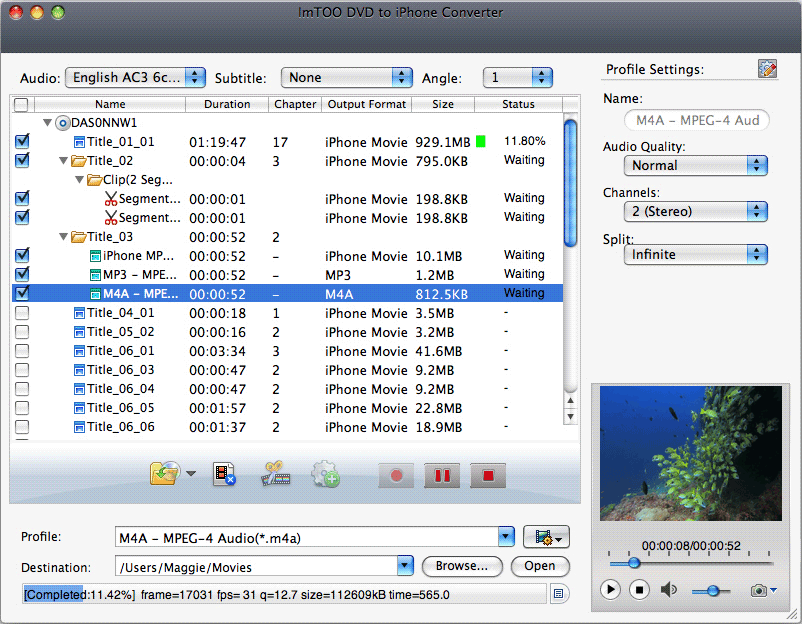The width and height of the screenshot is (802, 624).
Task: Stop the preview playback
Action: 639,590
